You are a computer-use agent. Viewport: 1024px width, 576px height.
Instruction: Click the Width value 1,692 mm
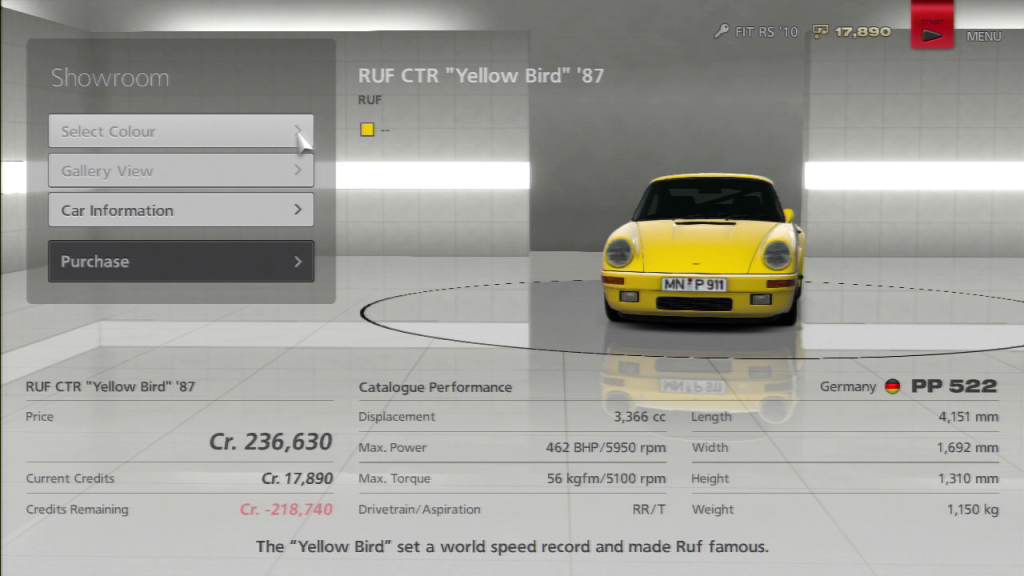pos(968,448)
